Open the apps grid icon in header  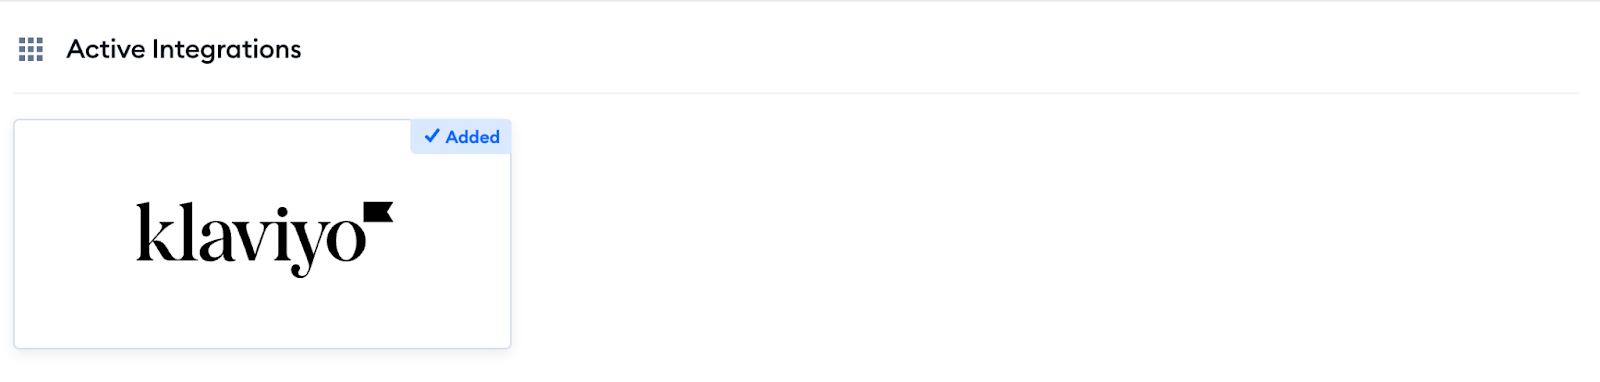[x=31, y=49]
